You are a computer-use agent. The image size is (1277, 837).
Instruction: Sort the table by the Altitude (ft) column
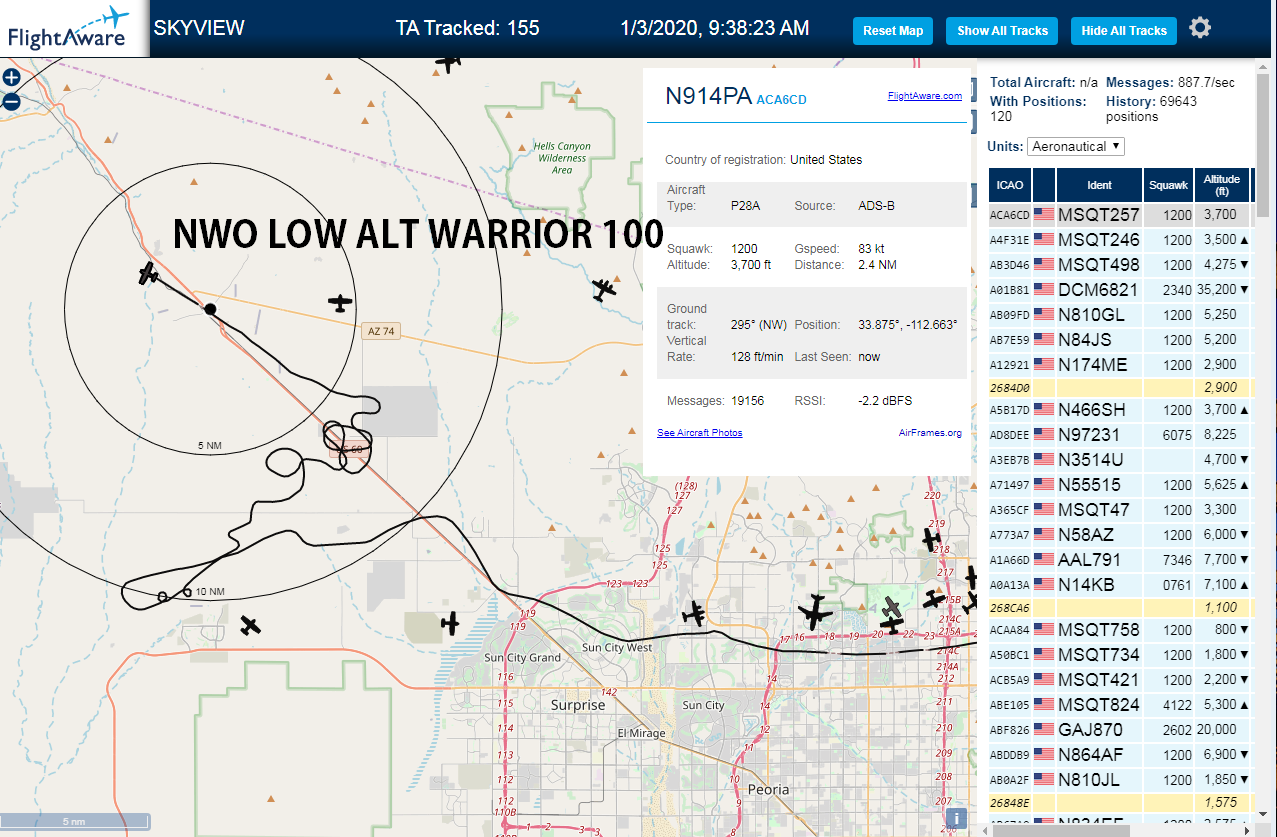click(1221, 185)
